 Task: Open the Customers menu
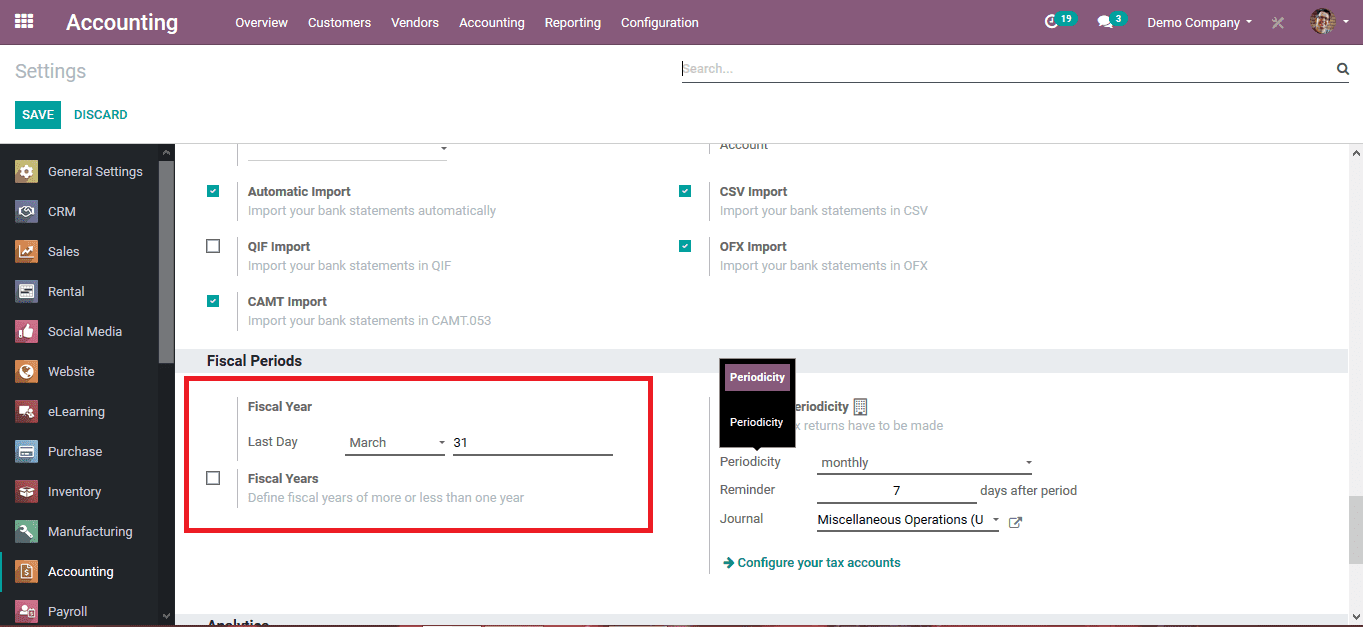(339, 22)
